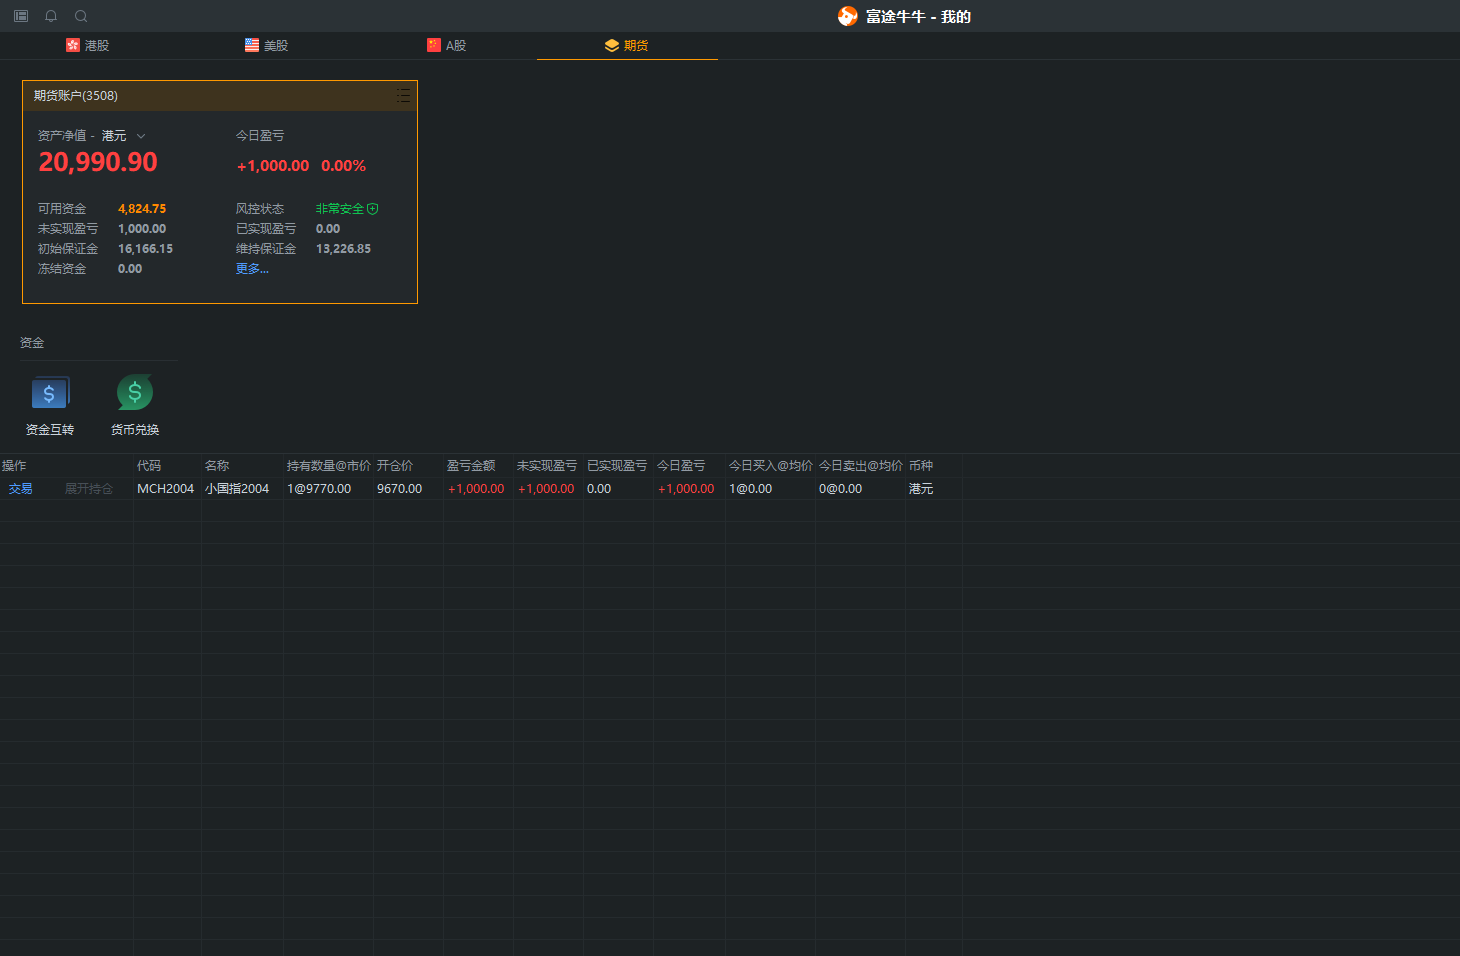The width and height of the screenshot is (1460, 956).
Task: Click the 0@0.00 today sold cell
Action: coord(841,489)
